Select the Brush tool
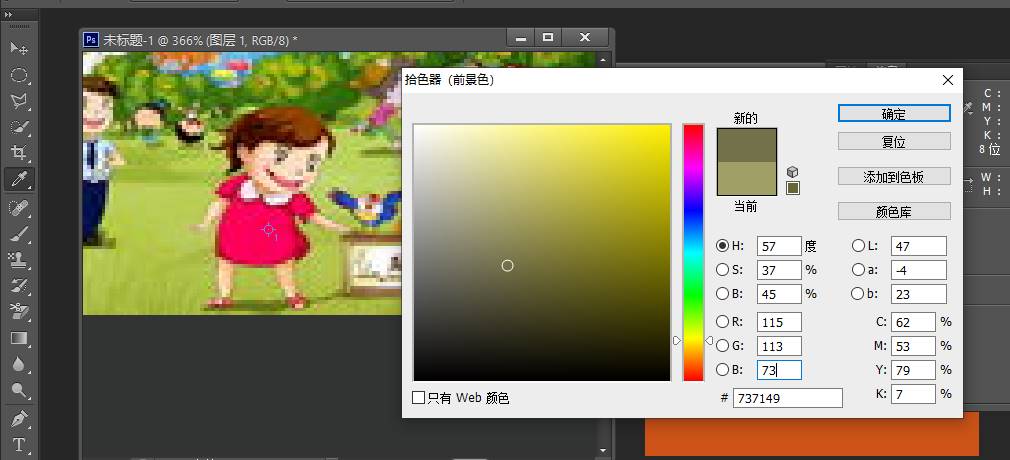This screenshot has height=460, width=1010. [x=19, y=233]
